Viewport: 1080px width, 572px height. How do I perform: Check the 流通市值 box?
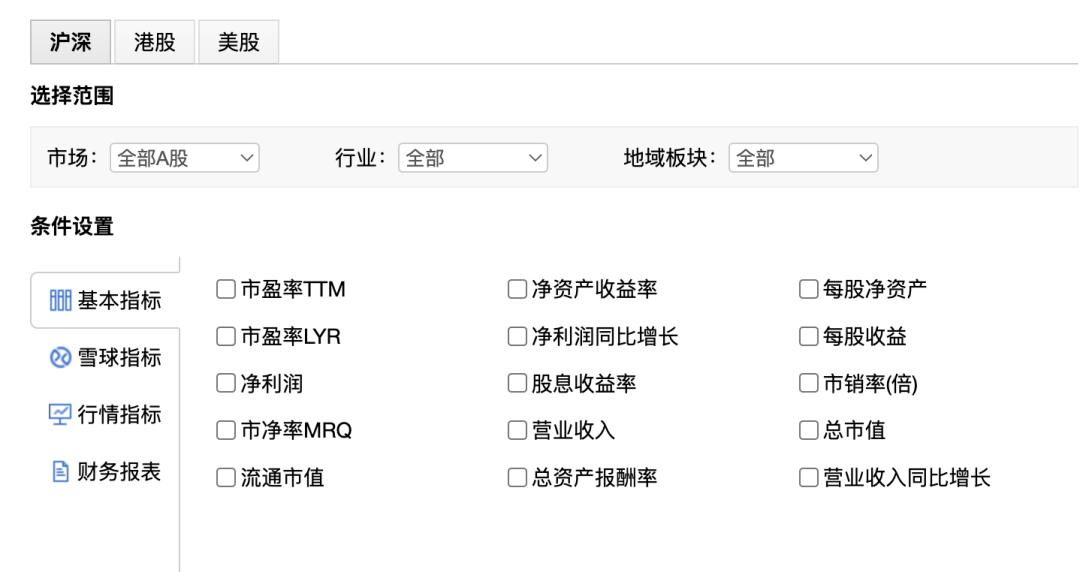[226, 478]
